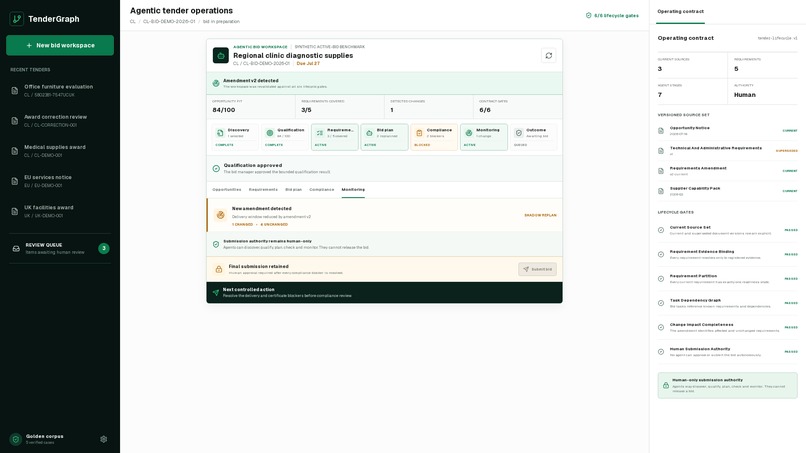This screenshot has width=806, height=453.
Task: Click the Golden corpus shield icon
Action: [15, 439]
